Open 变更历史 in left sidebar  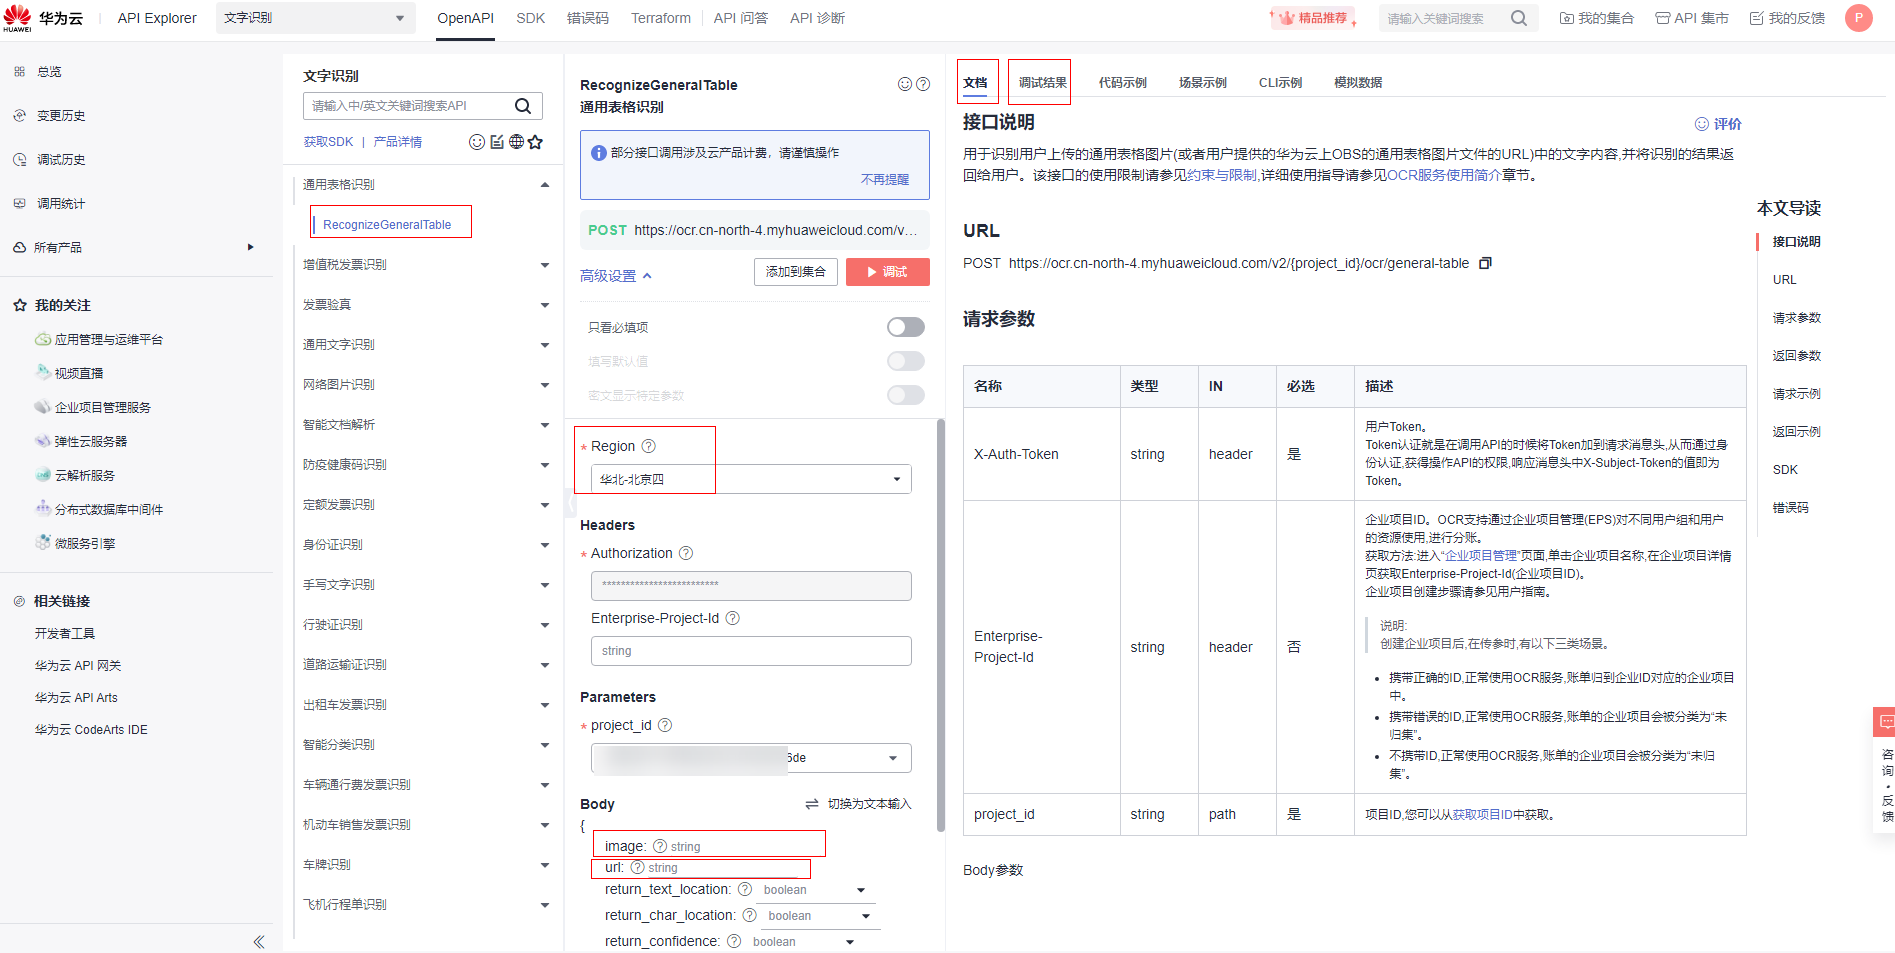click(61, 116)
